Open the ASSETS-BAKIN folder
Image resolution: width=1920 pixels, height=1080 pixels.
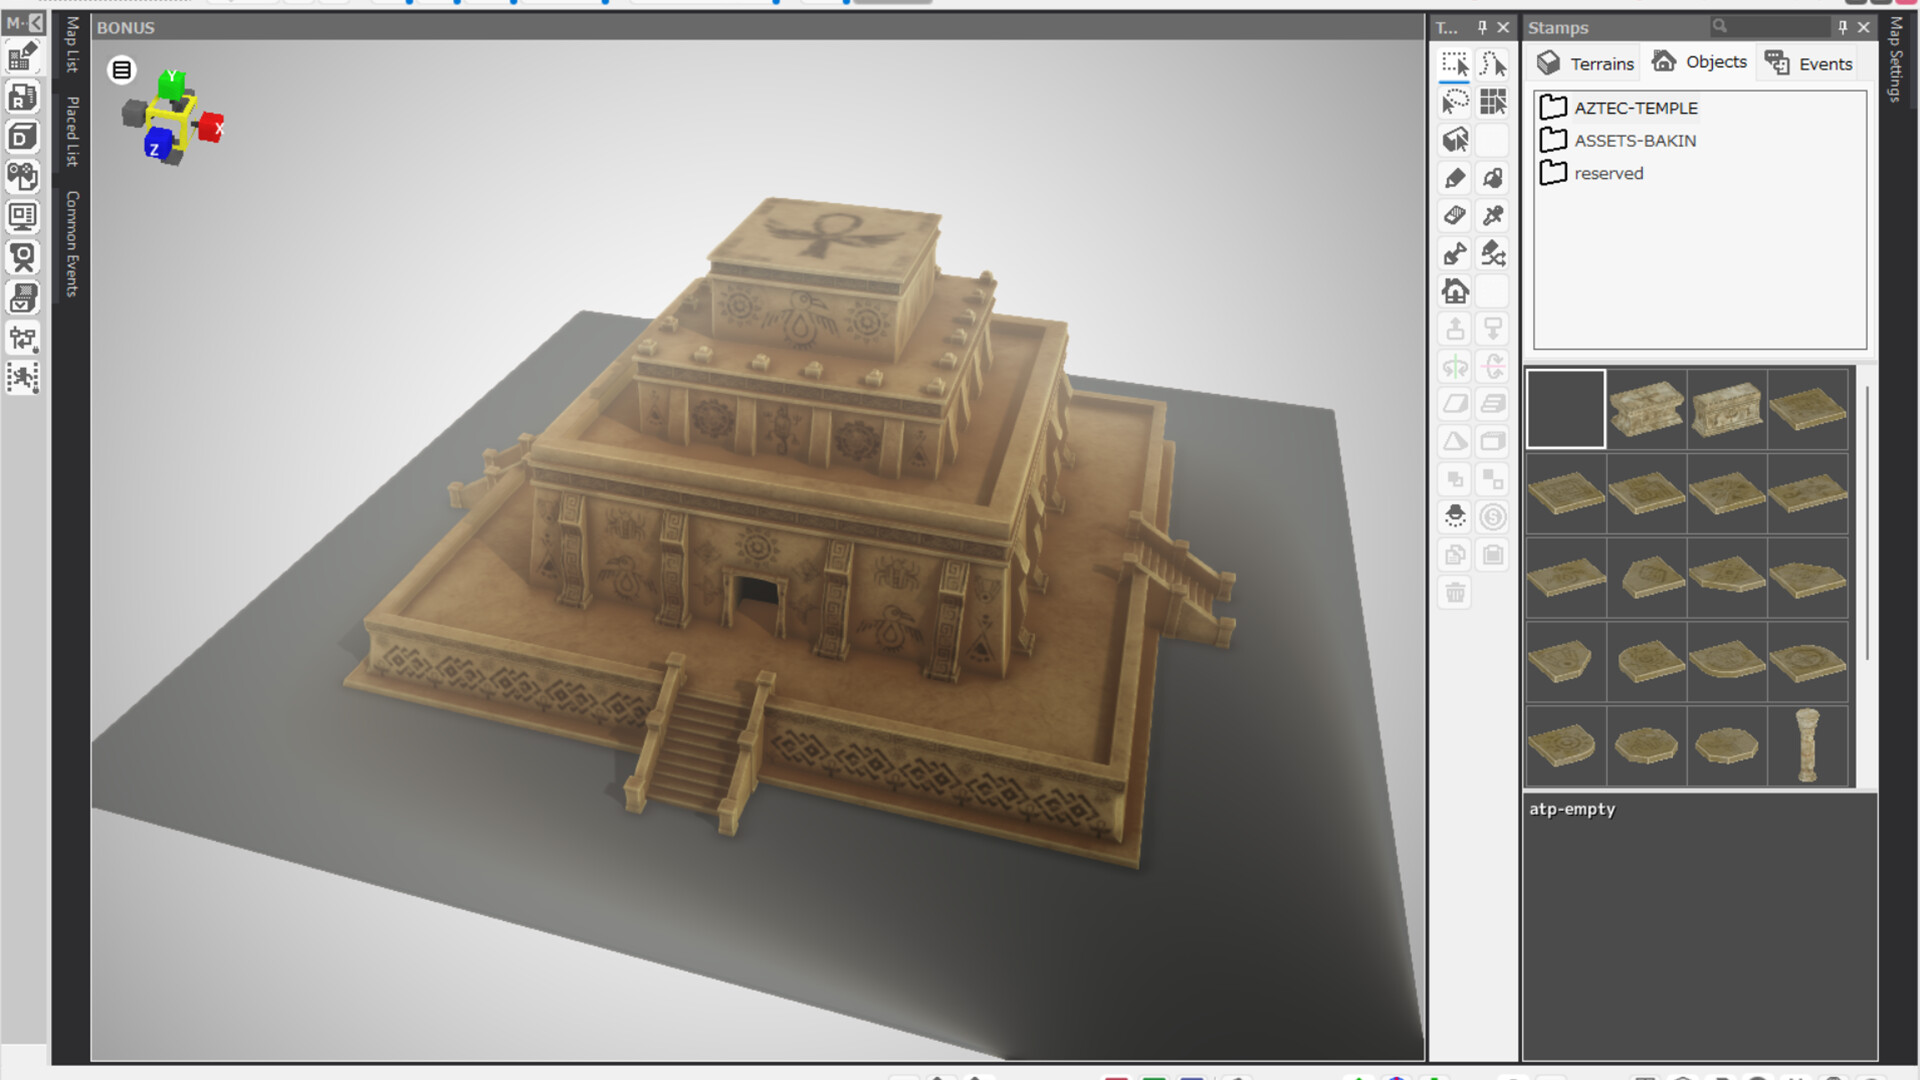pos(1634,140)
